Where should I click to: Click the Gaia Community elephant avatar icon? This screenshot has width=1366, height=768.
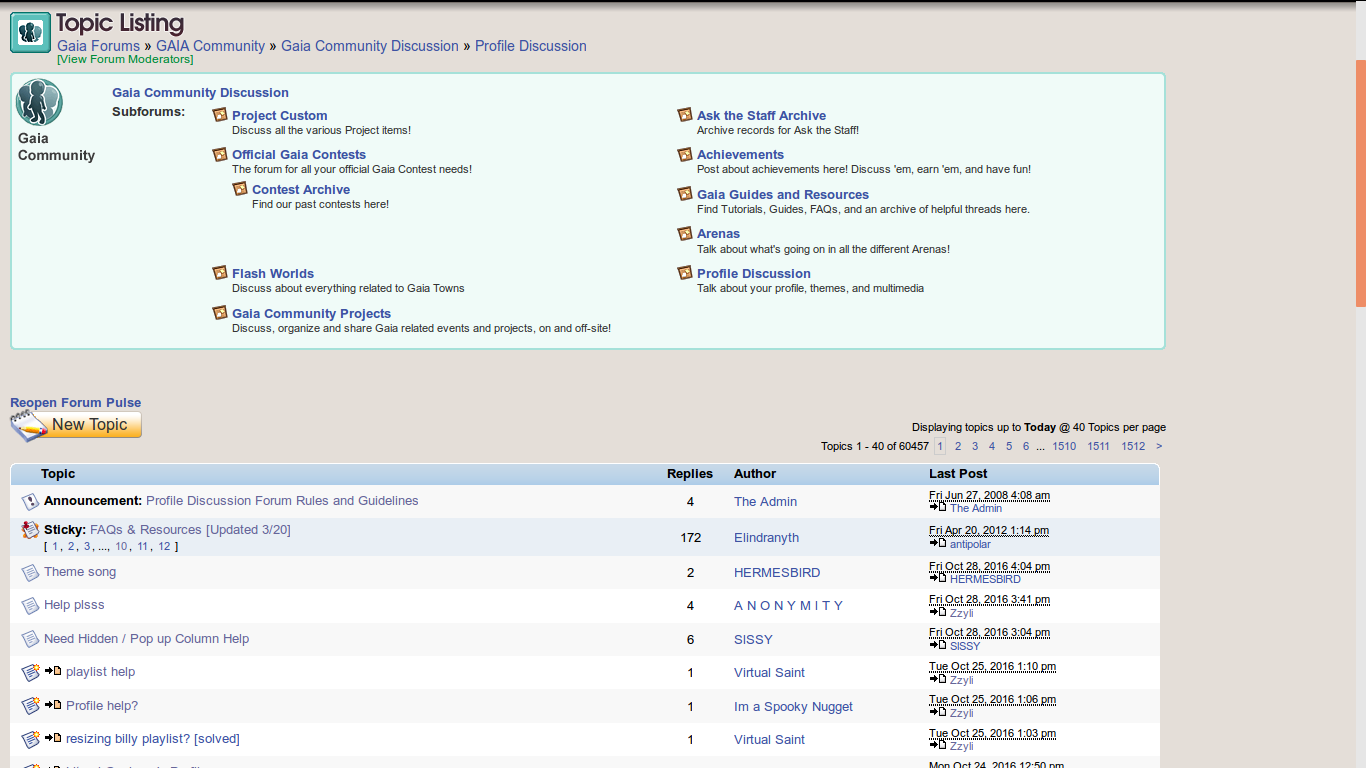click(39, 102)
